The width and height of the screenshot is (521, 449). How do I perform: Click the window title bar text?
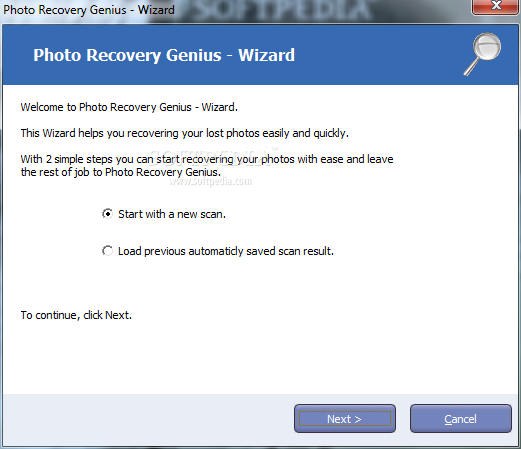point(89,10)
